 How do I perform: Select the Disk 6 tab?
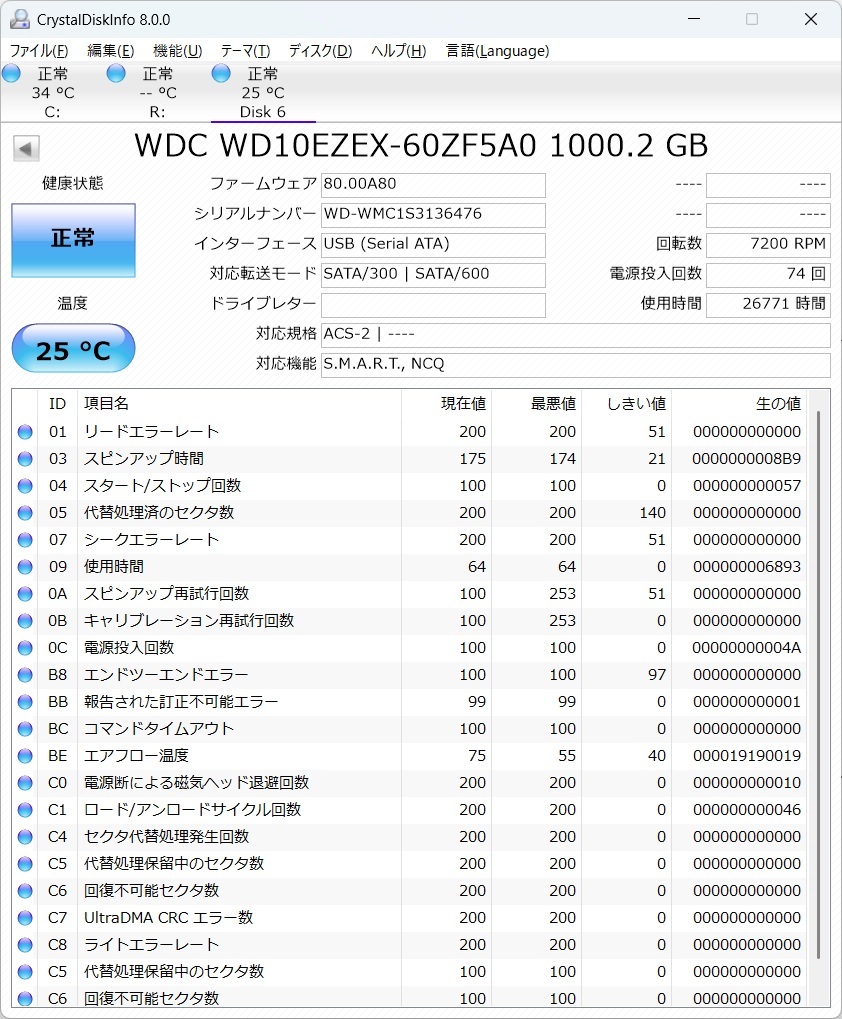click(262, 92)
